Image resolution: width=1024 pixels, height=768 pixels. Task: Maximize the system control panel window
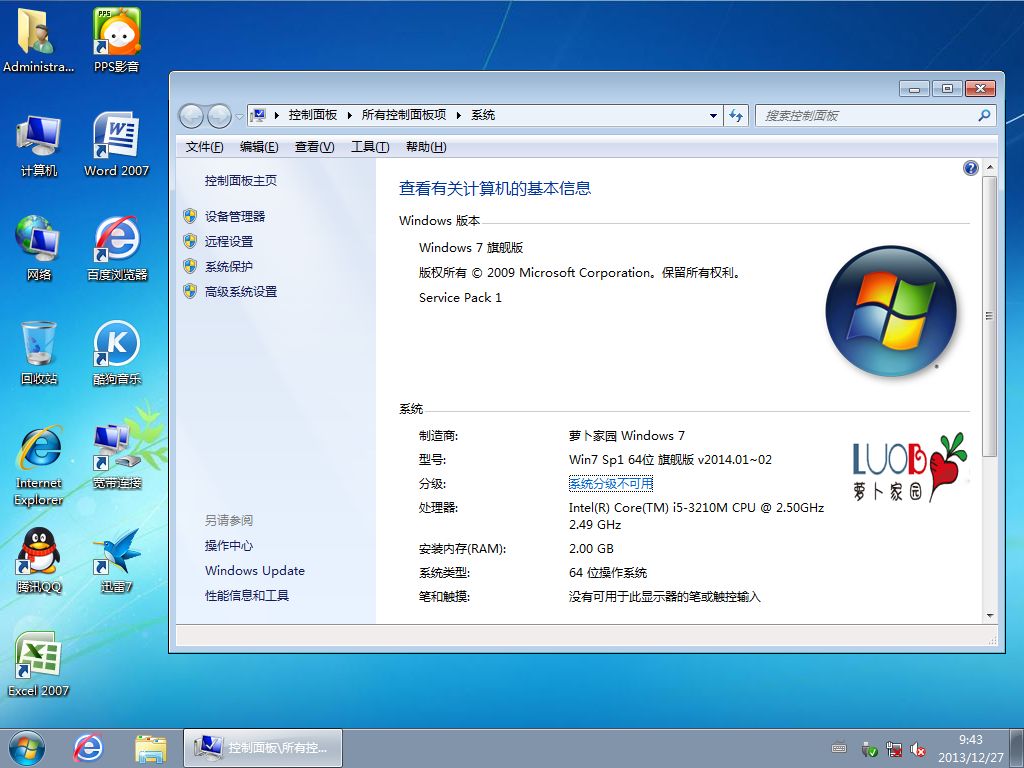tap(947, 89)
